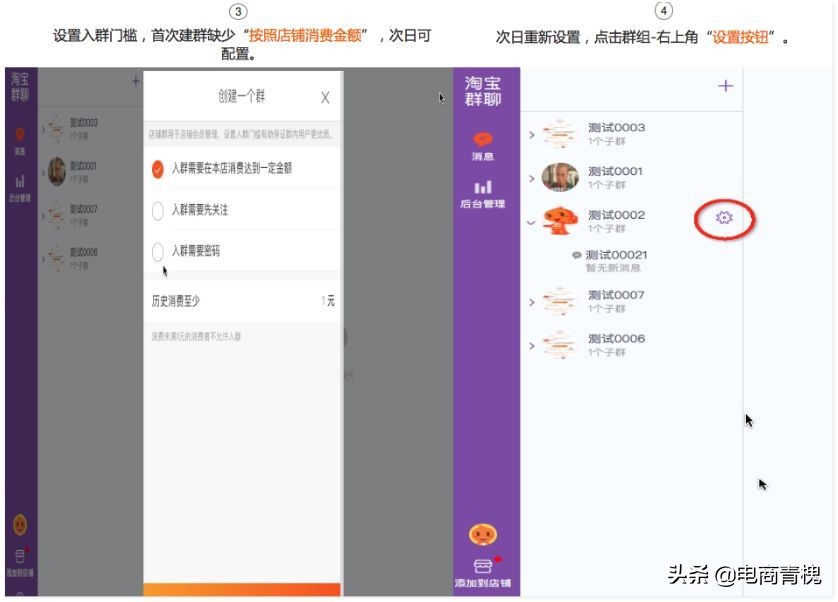Image resolution: width=838 pixels, height=602 pixels.
Task: Select the 测试0001 member avatar
Action: [560, 176]
